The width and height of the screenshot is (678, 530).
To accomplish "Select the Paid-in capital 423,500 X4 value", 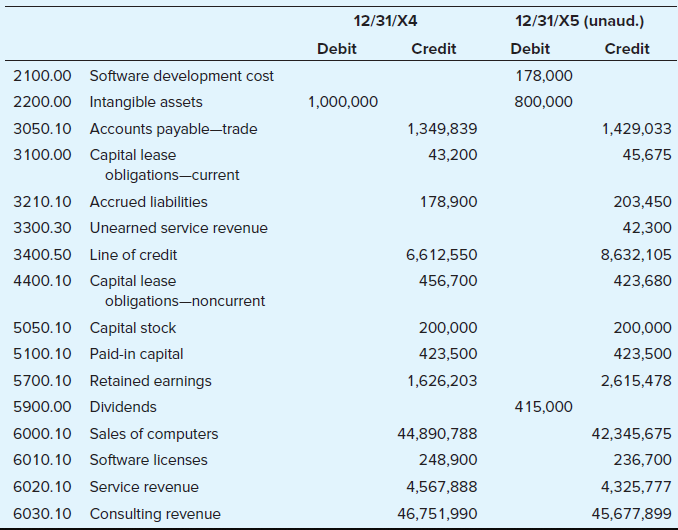I will pyautogui.click(x=448, y=354).
